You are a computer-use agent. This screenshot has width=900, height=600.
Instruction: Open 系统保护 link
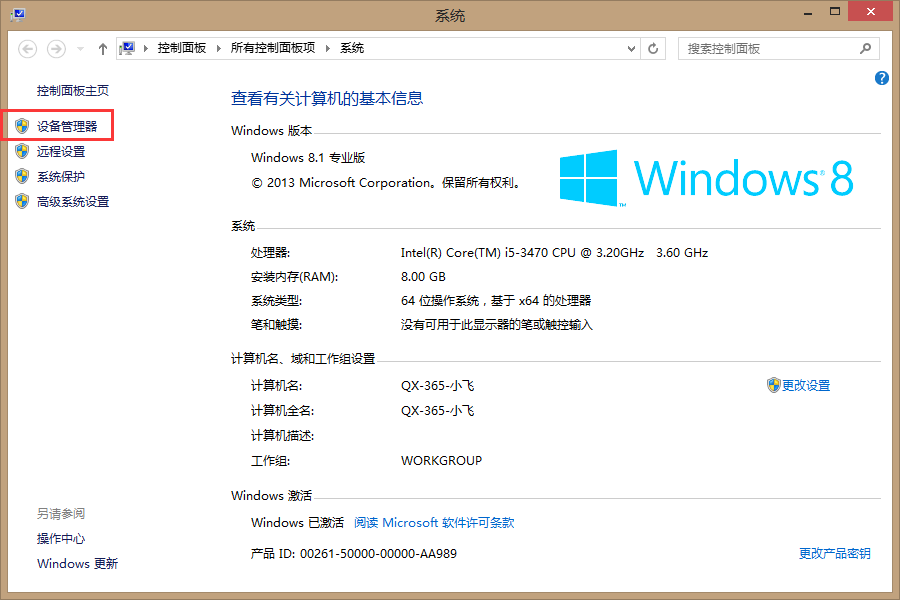(61, 177)
